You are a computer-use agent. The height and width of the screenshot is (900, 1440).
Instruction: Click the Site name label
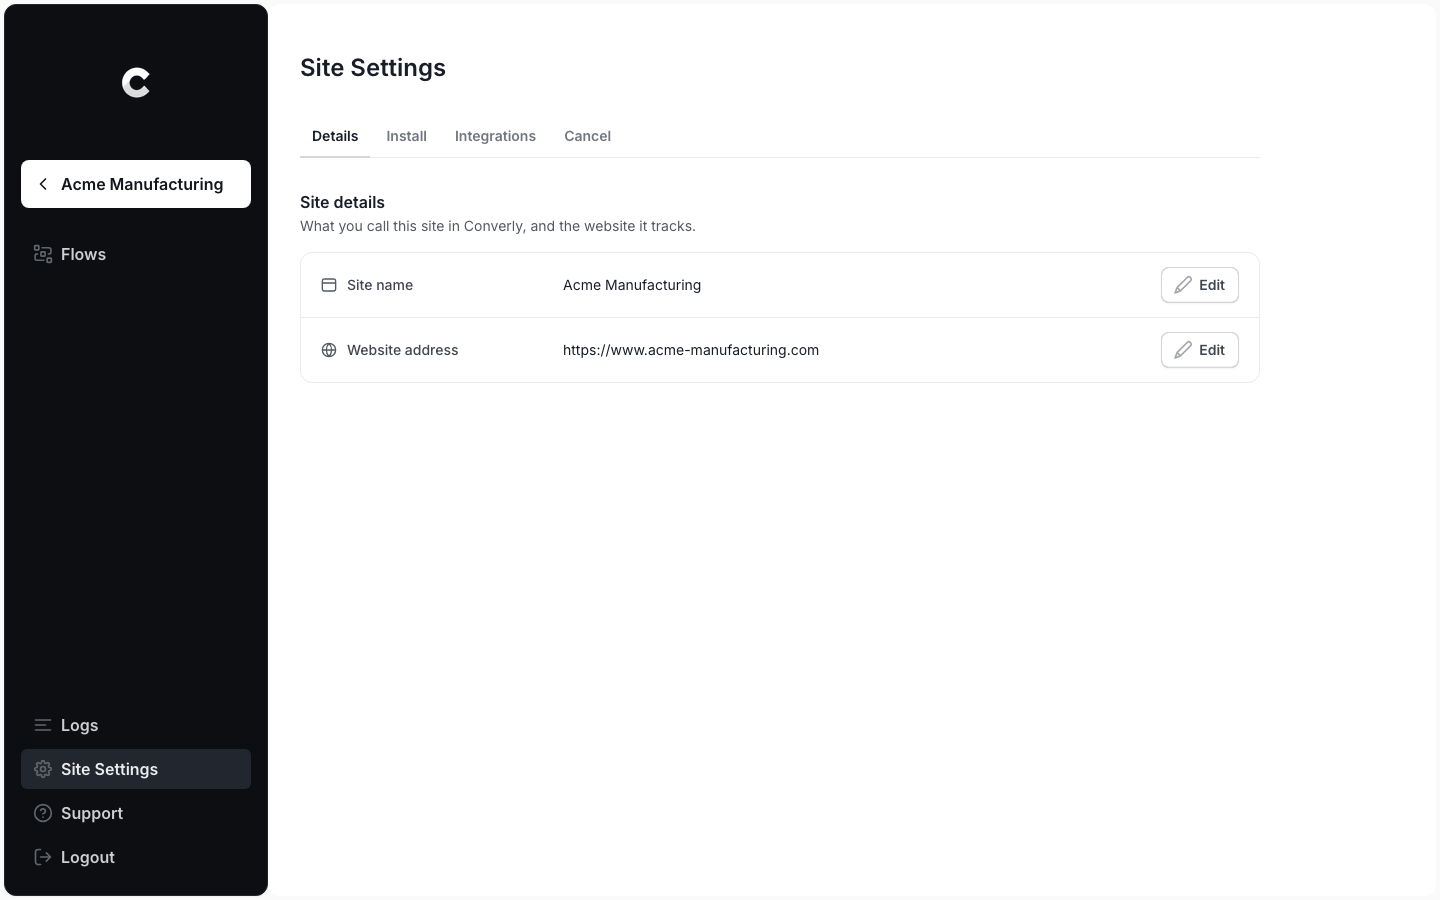(380, 285)
